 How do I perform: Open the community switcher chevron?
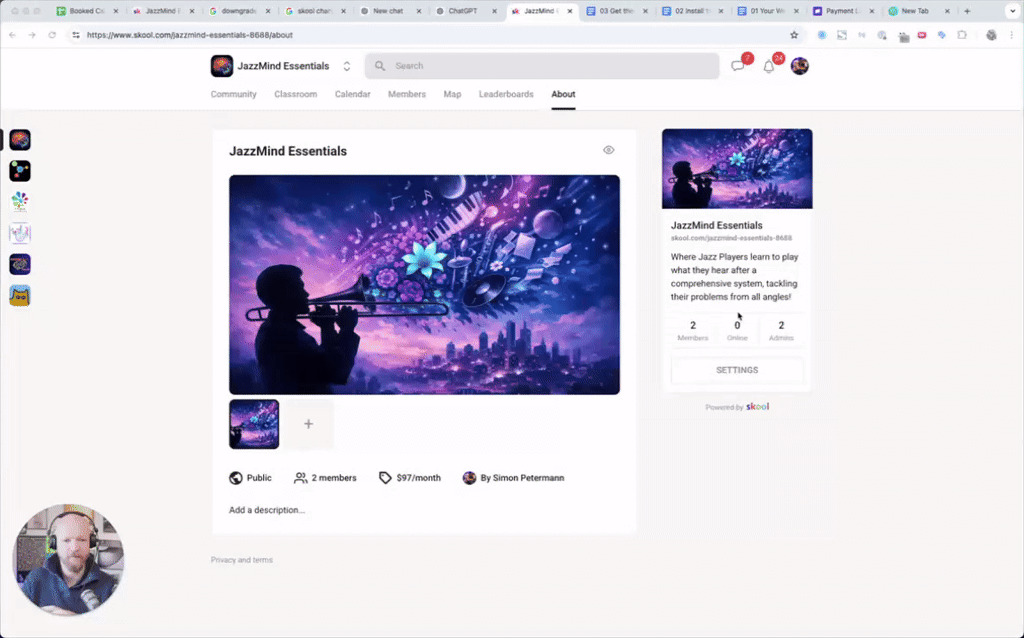click(346, 65)
